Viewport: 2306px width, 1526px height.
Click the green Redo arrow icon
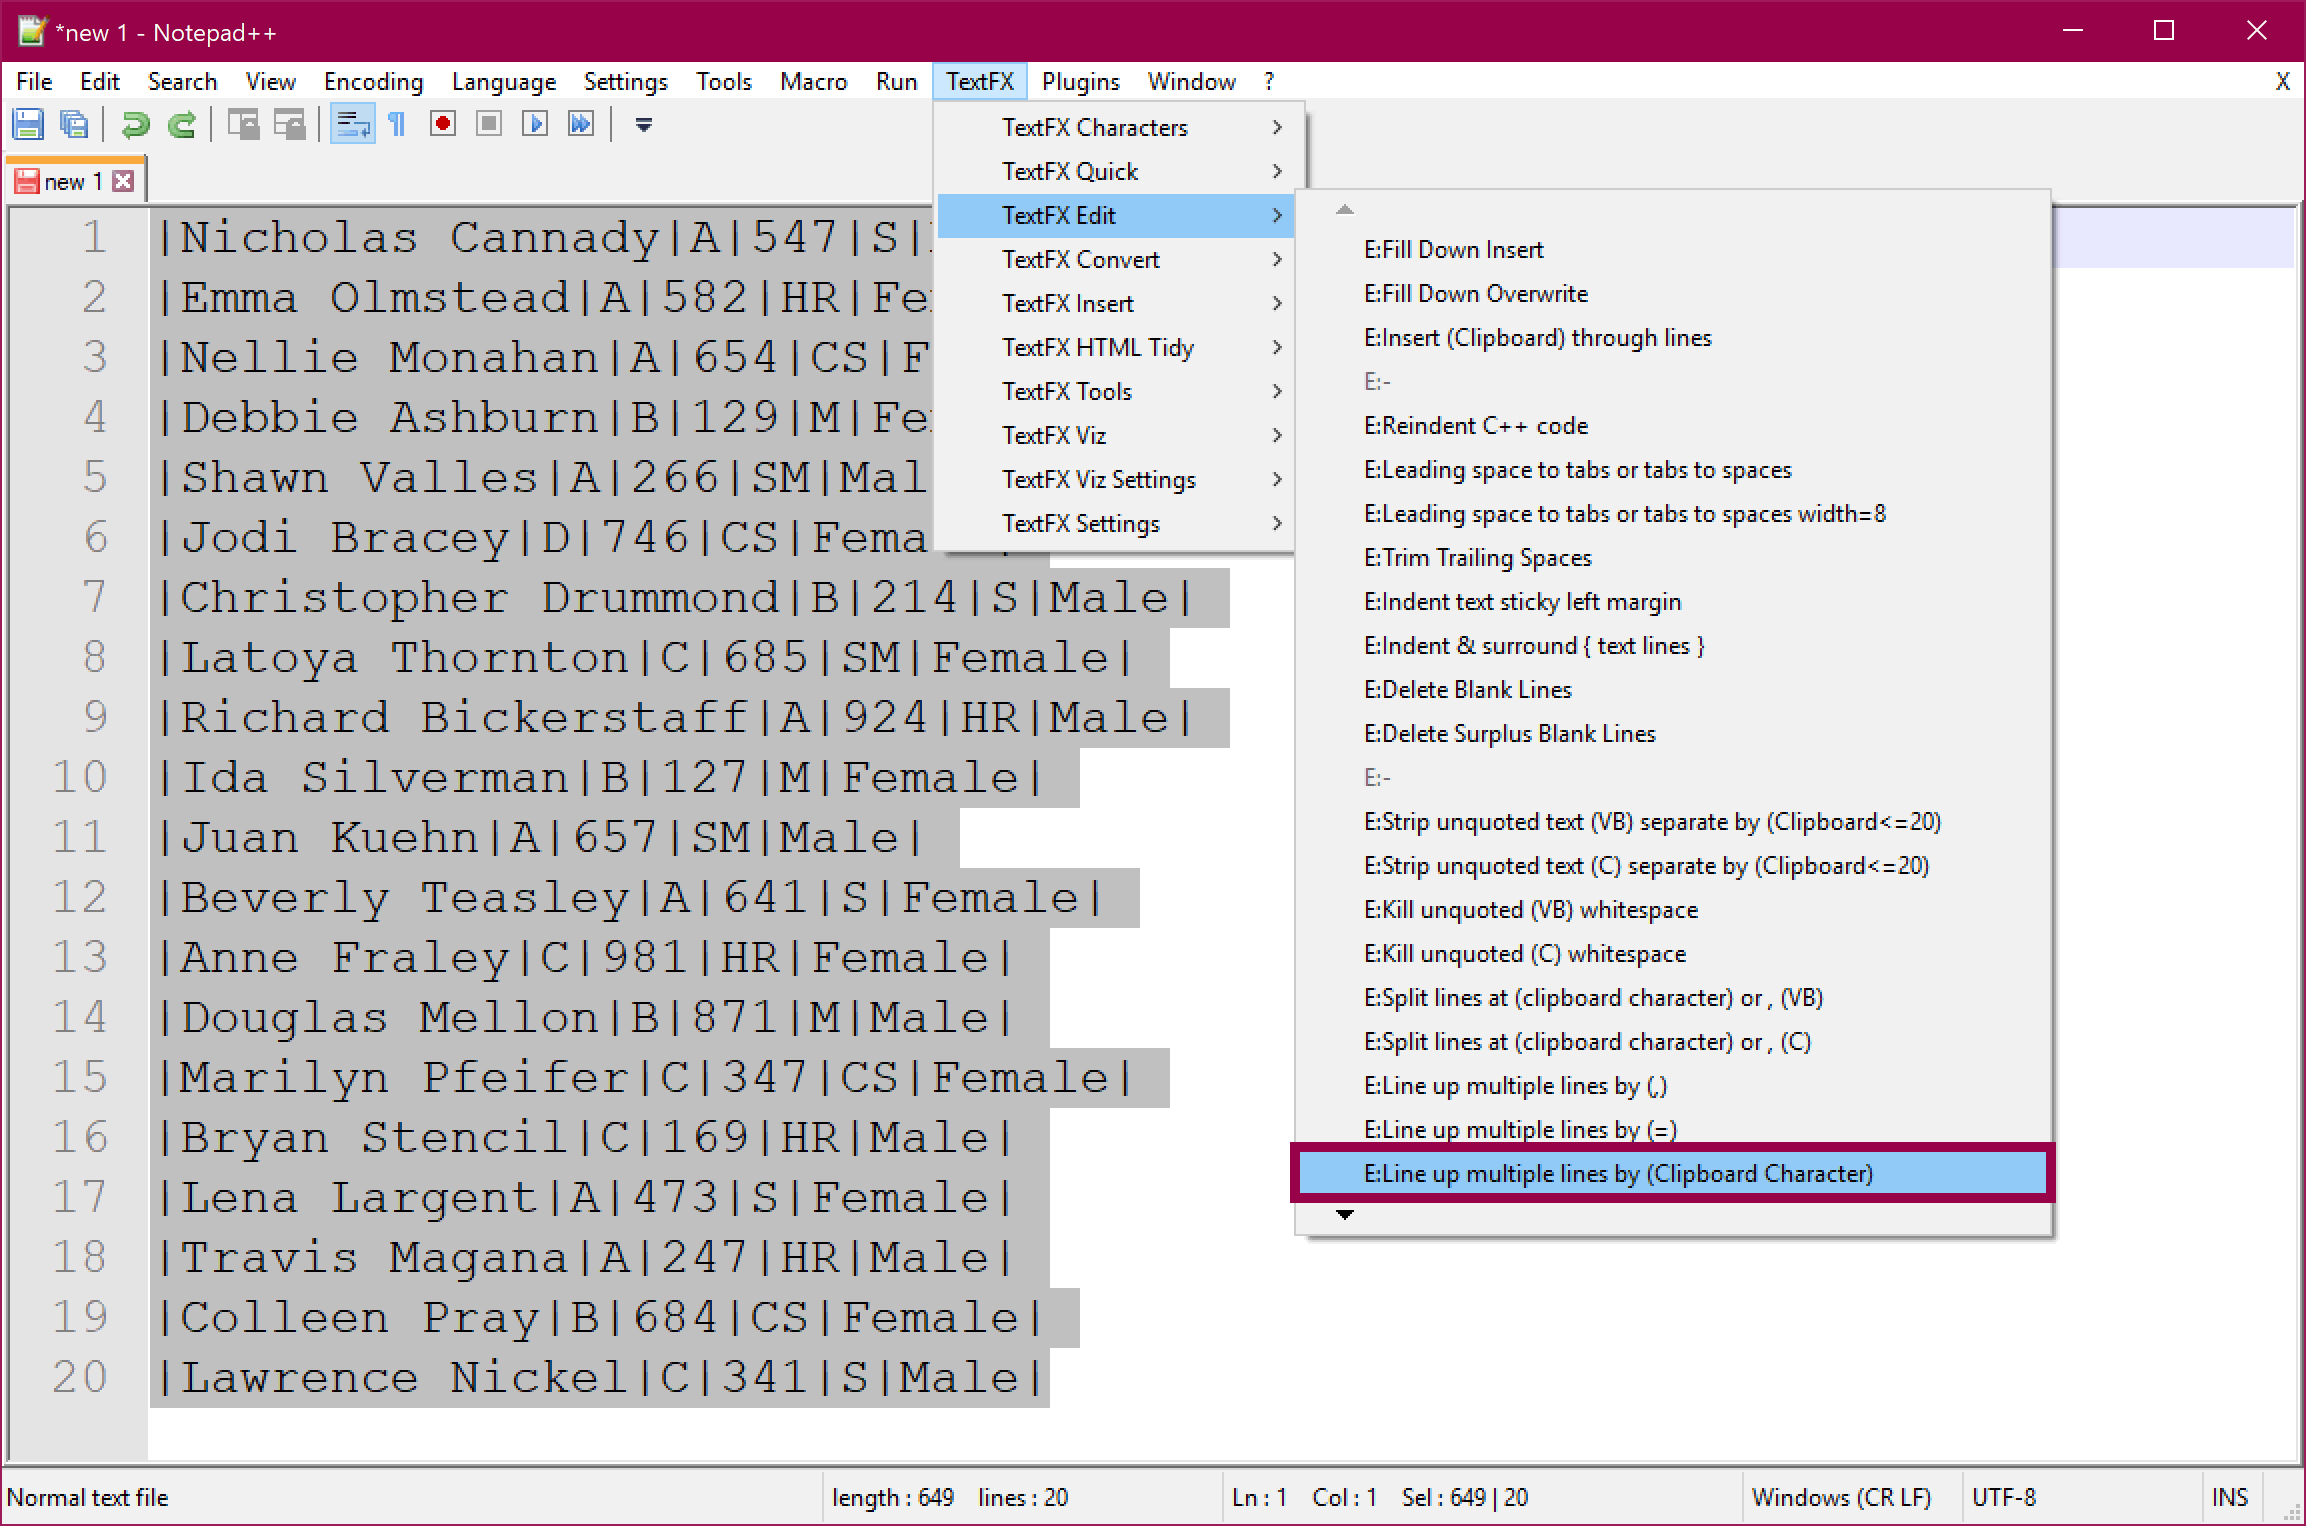tap(182, 125)
